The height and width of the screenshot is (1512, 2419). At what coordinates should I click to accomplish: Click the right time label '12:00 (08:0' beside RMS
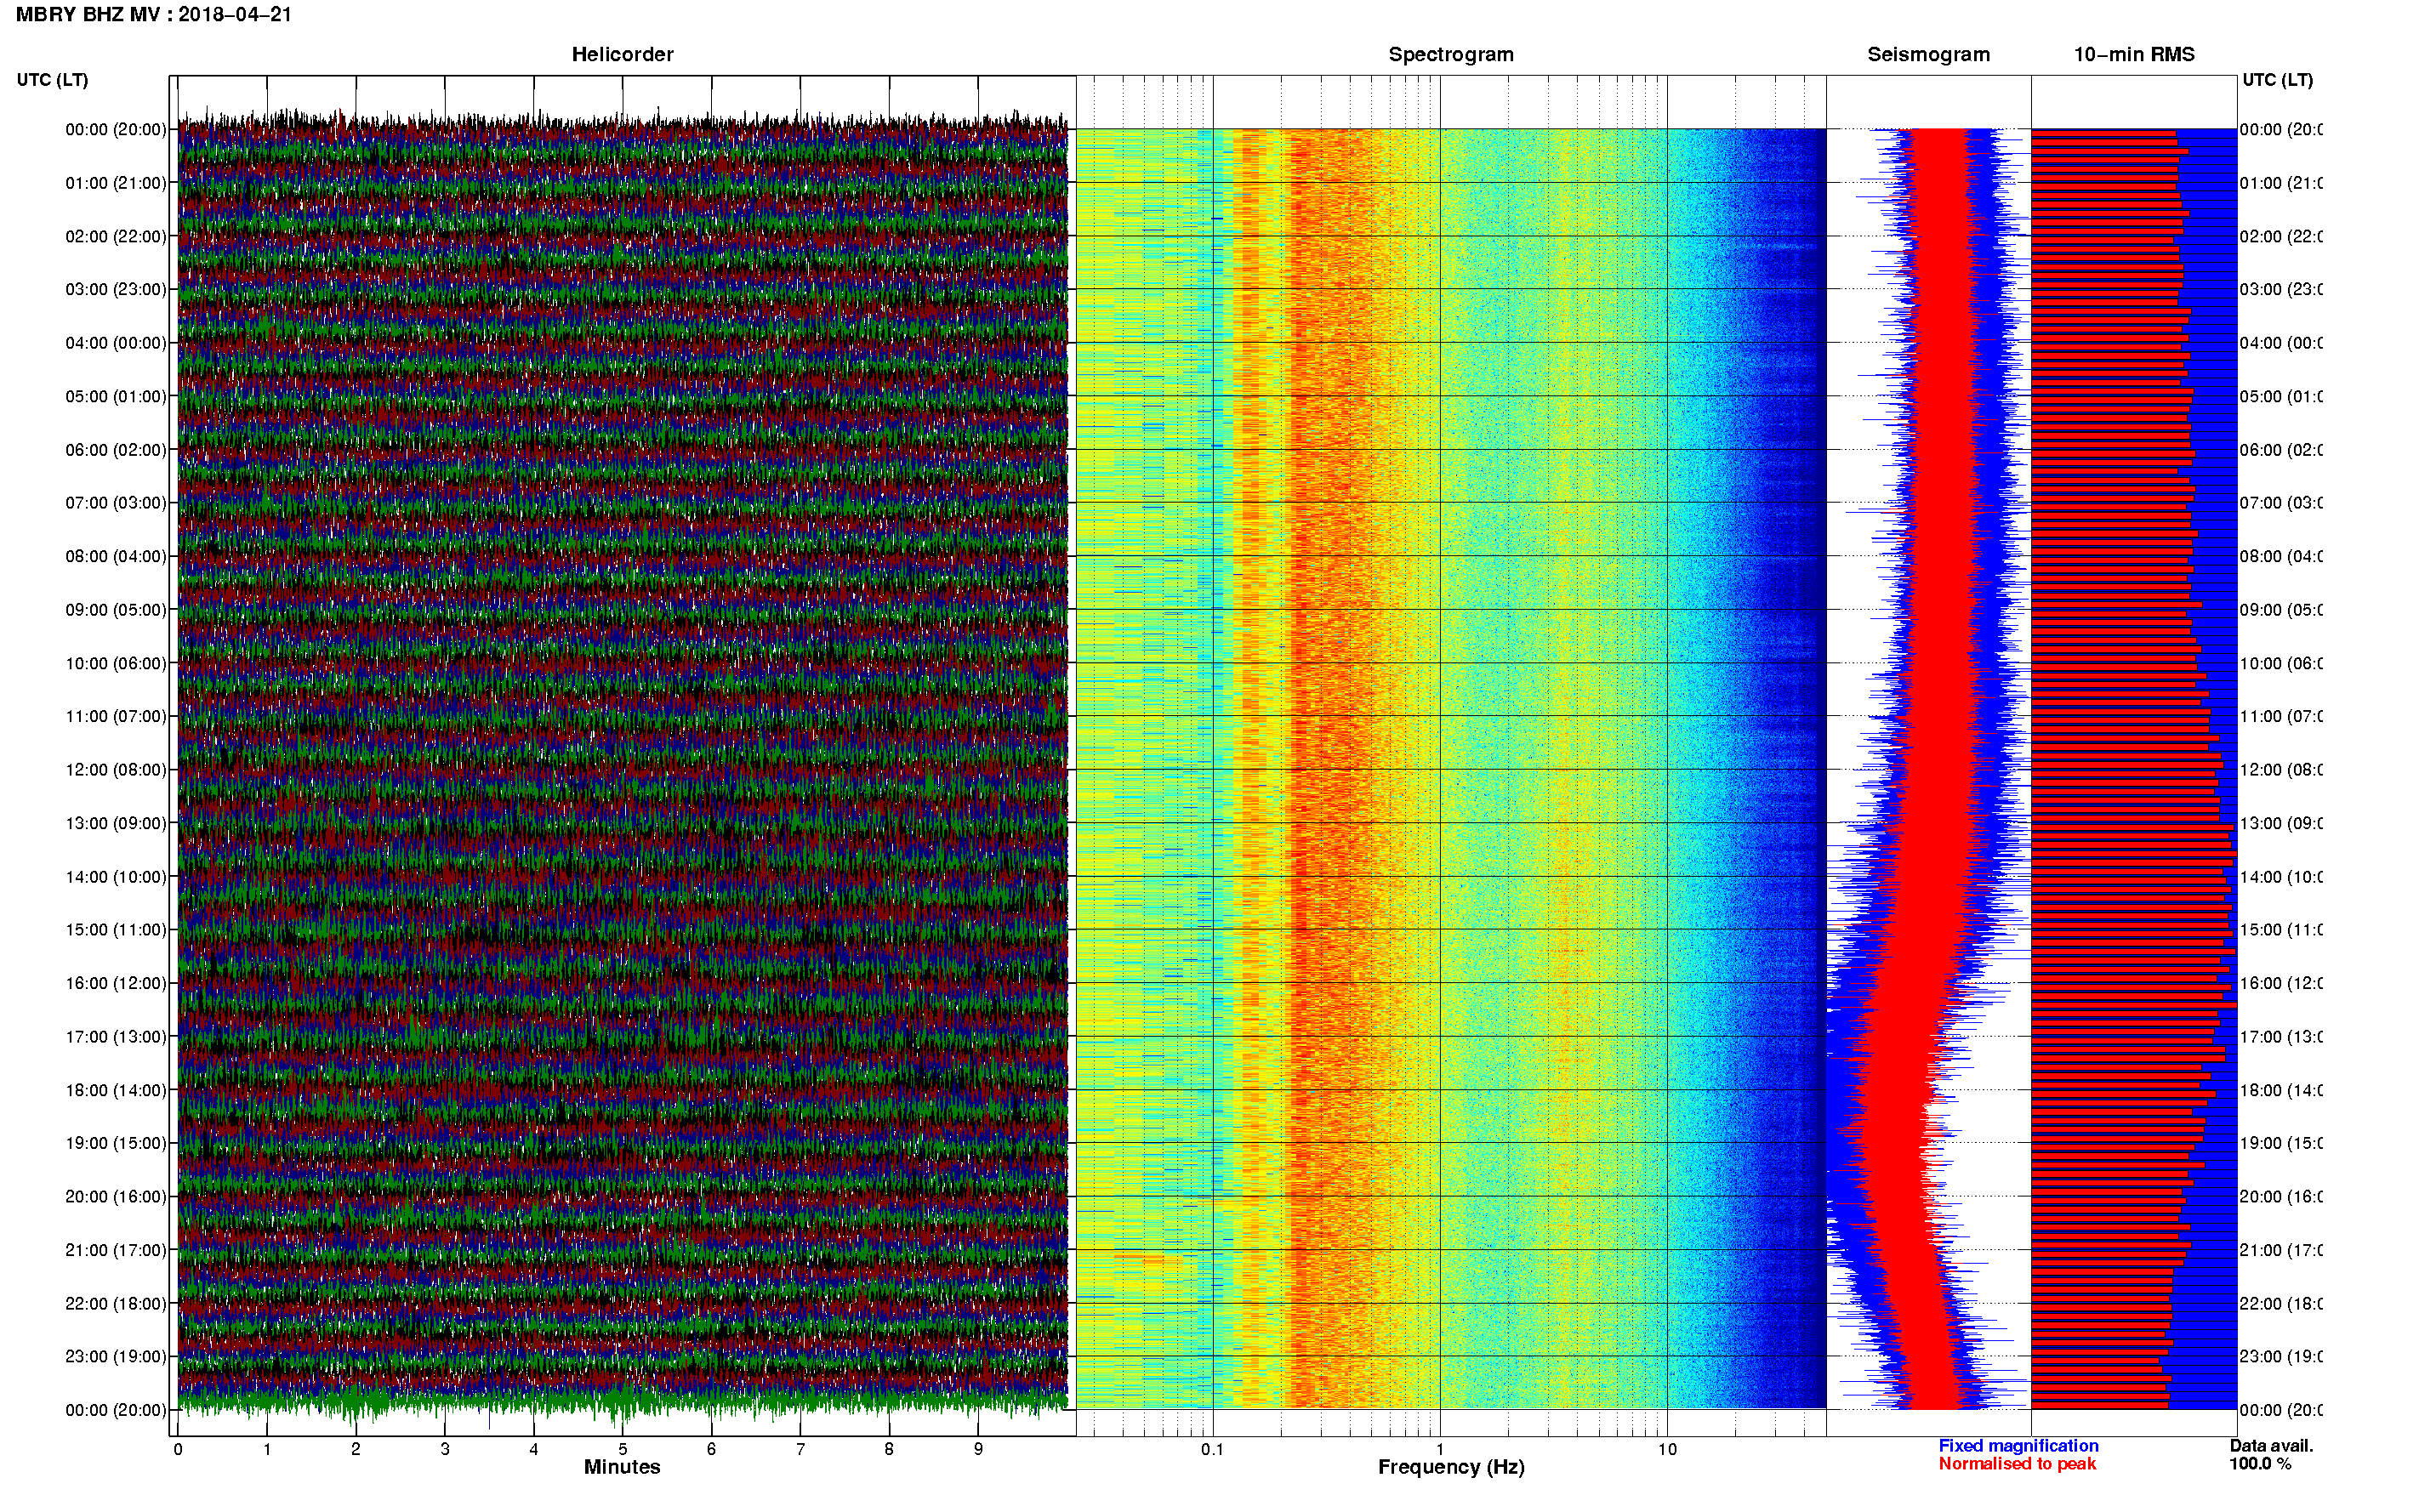[x=2281, y=770]
